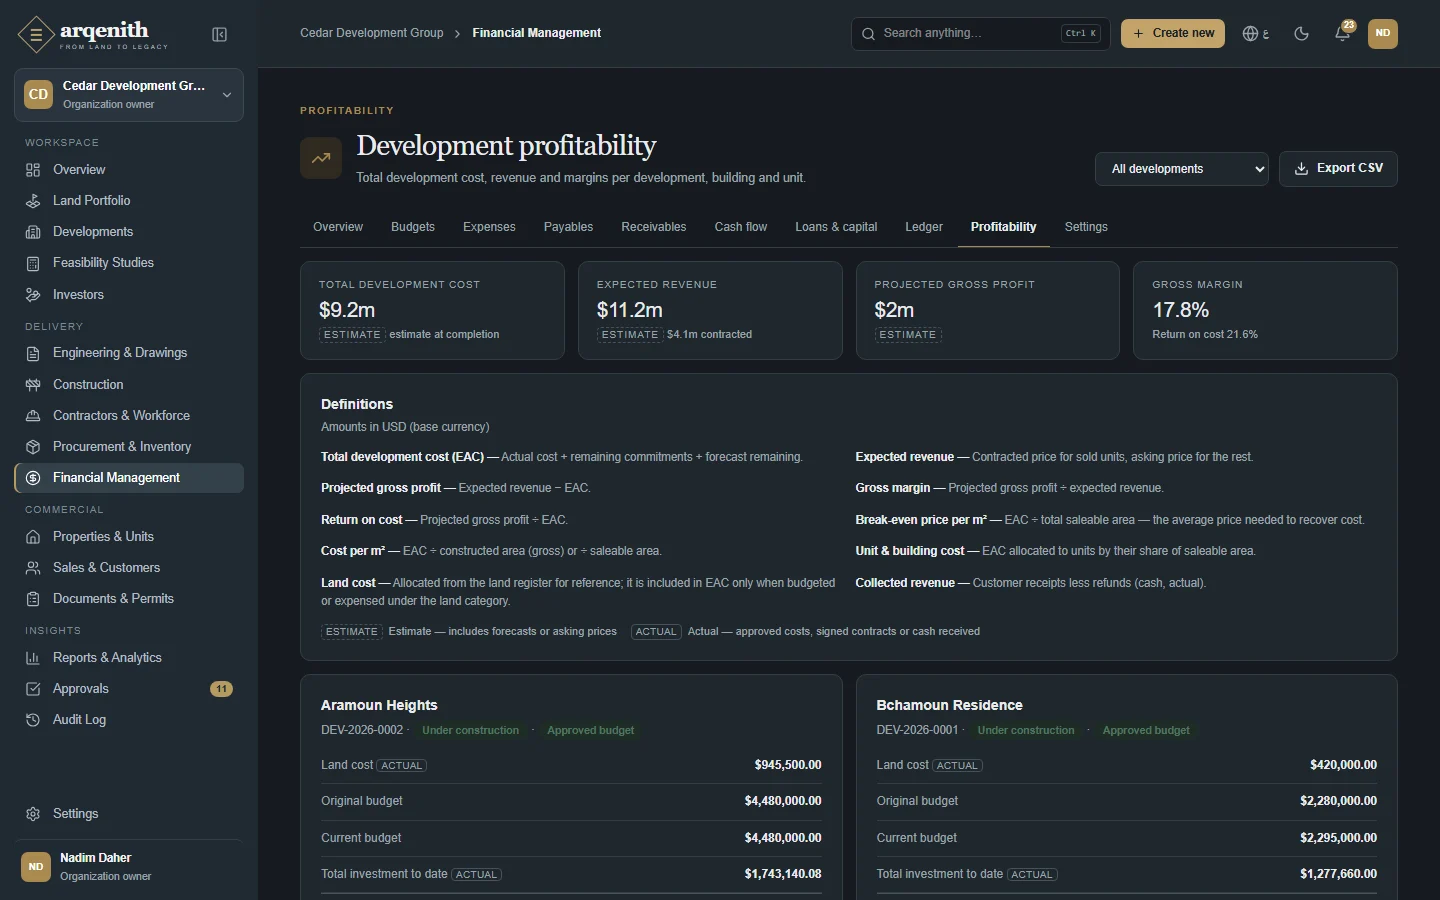The width and height of the screenshot is (1440, 900).
Task: Open ND user avatar menu in header
Action: click(1383, 34)
